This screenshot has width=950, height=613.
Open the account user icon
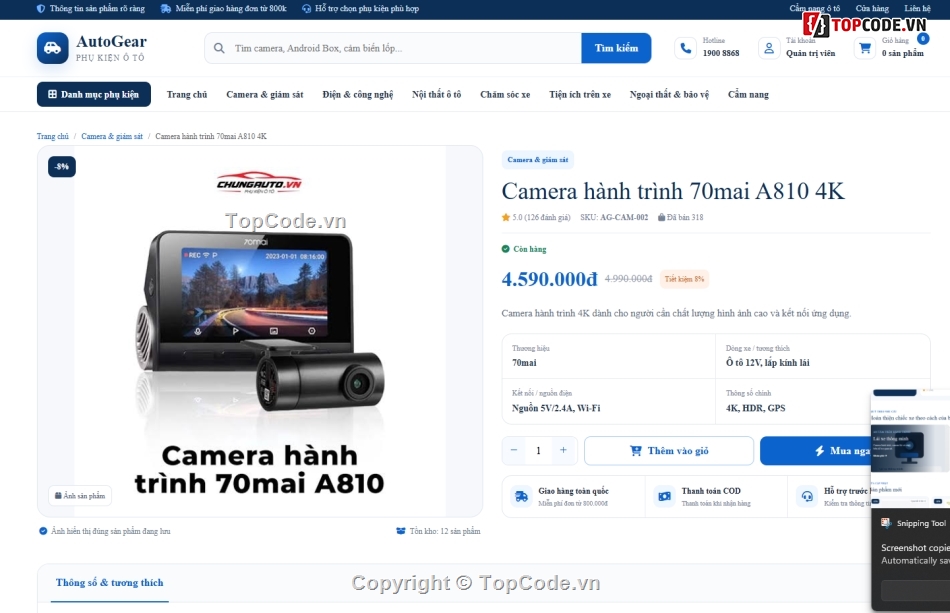pyautogui.click(x=769, y=48)
